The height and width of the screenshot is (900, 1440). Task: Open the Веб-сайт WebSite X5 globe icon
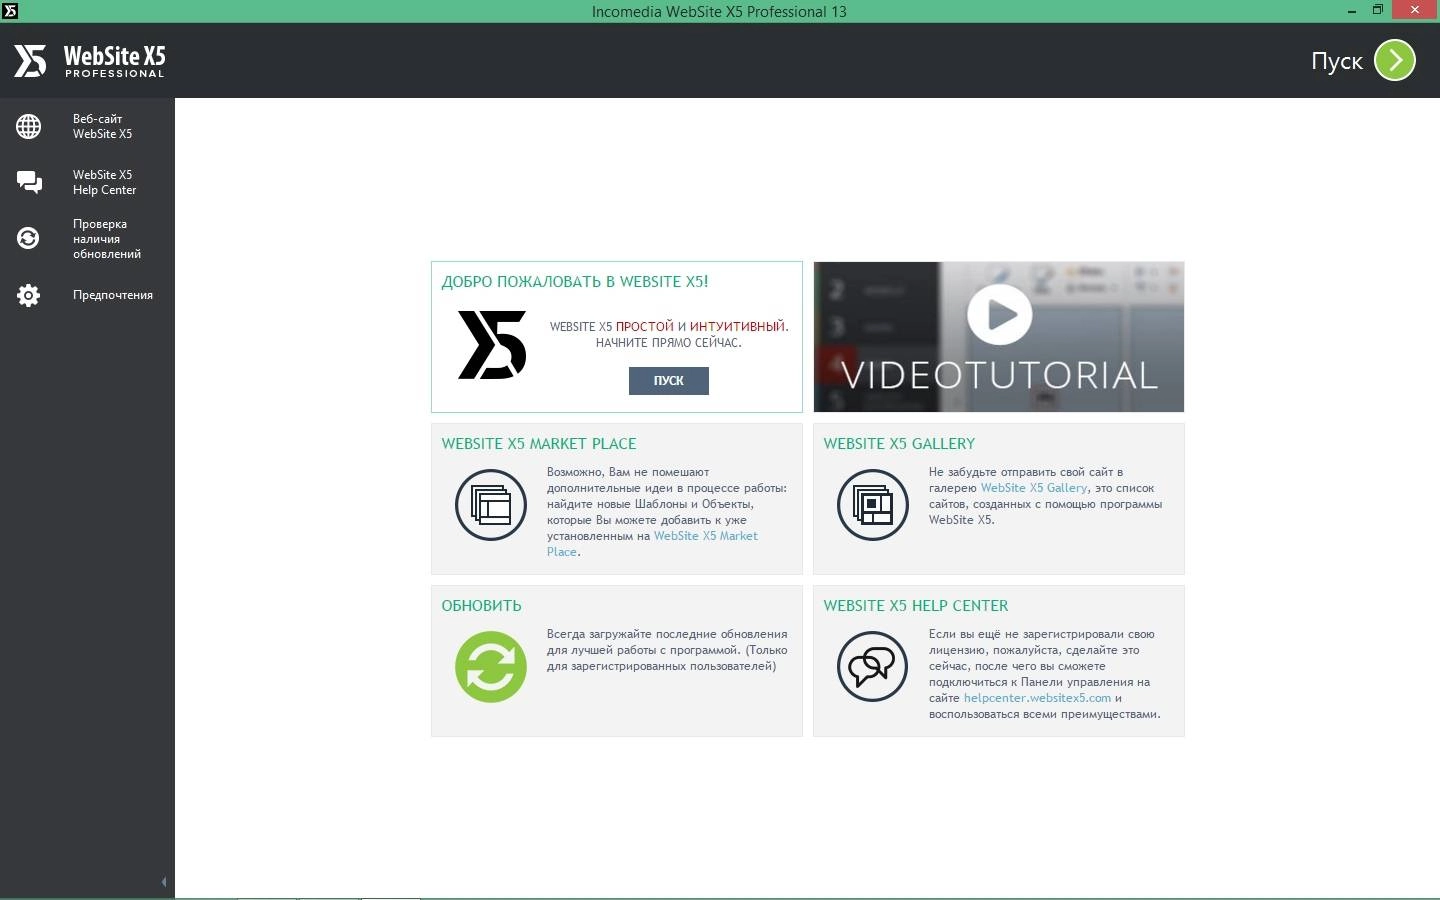click(x=28, y=127)
